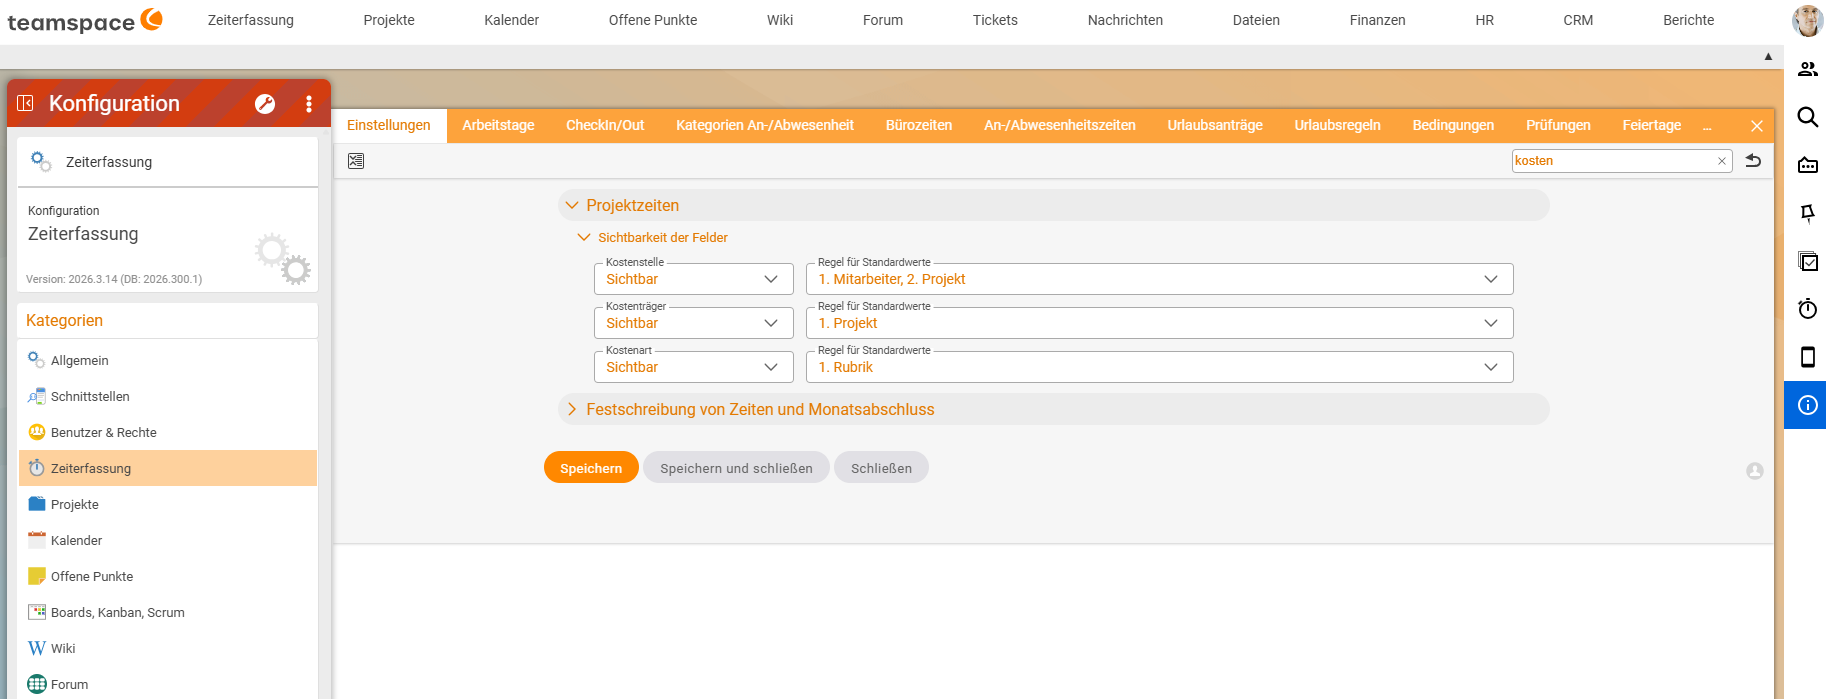Click the wrench icon in Konfiguration header
The width and height of the screenshot is (1826, 699).
click(265, 104)
